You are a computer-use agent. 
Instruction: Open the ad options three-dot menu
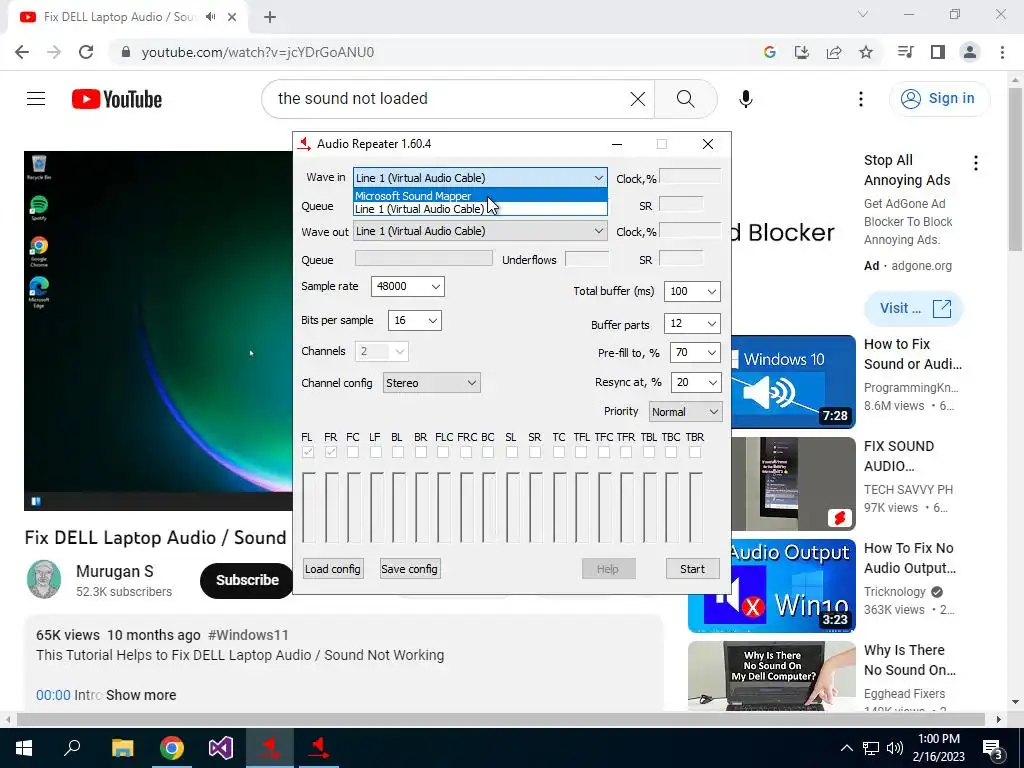[x=976, y=163]
